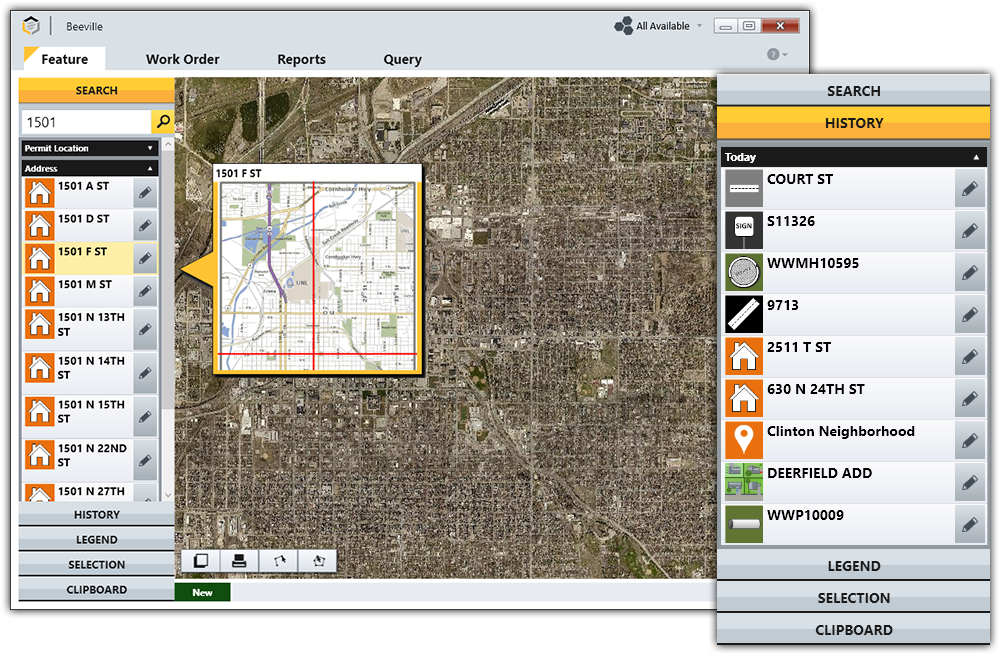Screen dimensions: 1000x658
Task: Click the place marker icon for Clinton Neighborhood
Action: tap(744, 440)
